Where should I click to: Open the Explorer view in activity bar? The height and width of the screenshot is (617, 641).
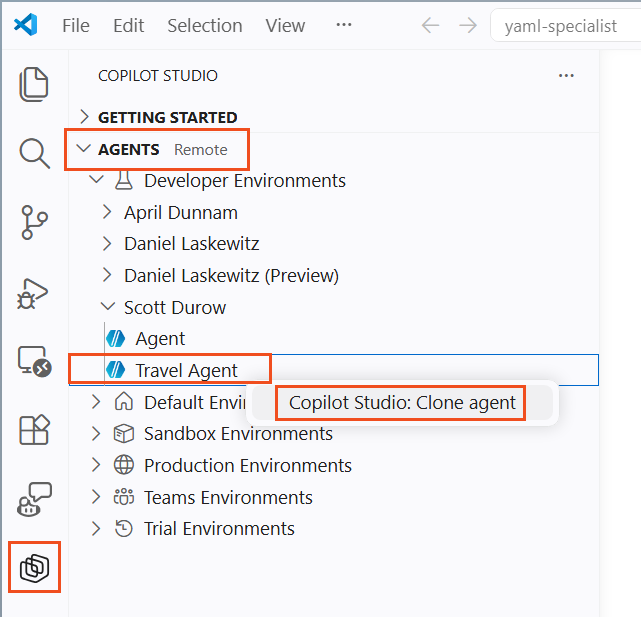click(x=34, y=84)
